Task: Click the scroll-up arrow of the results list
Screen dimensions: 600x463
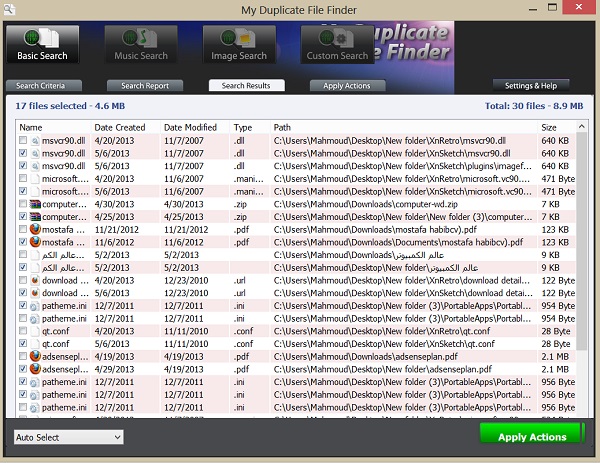Action: 581,127
